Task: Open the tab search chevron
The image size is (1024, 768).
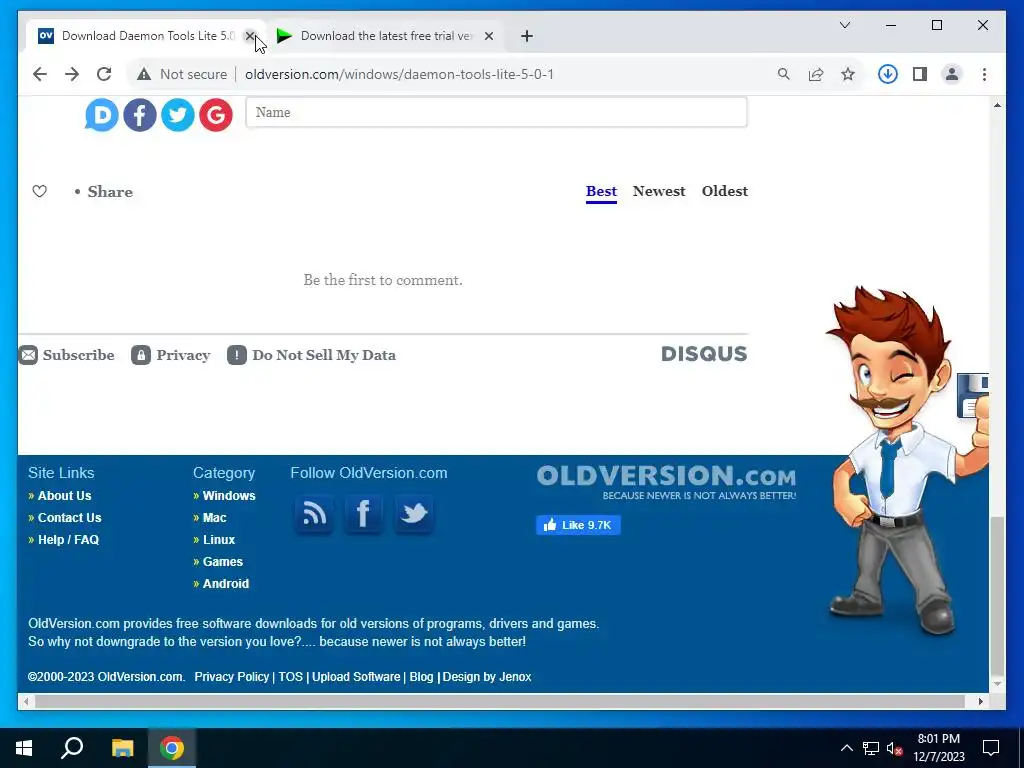Action: coord(844,25)
